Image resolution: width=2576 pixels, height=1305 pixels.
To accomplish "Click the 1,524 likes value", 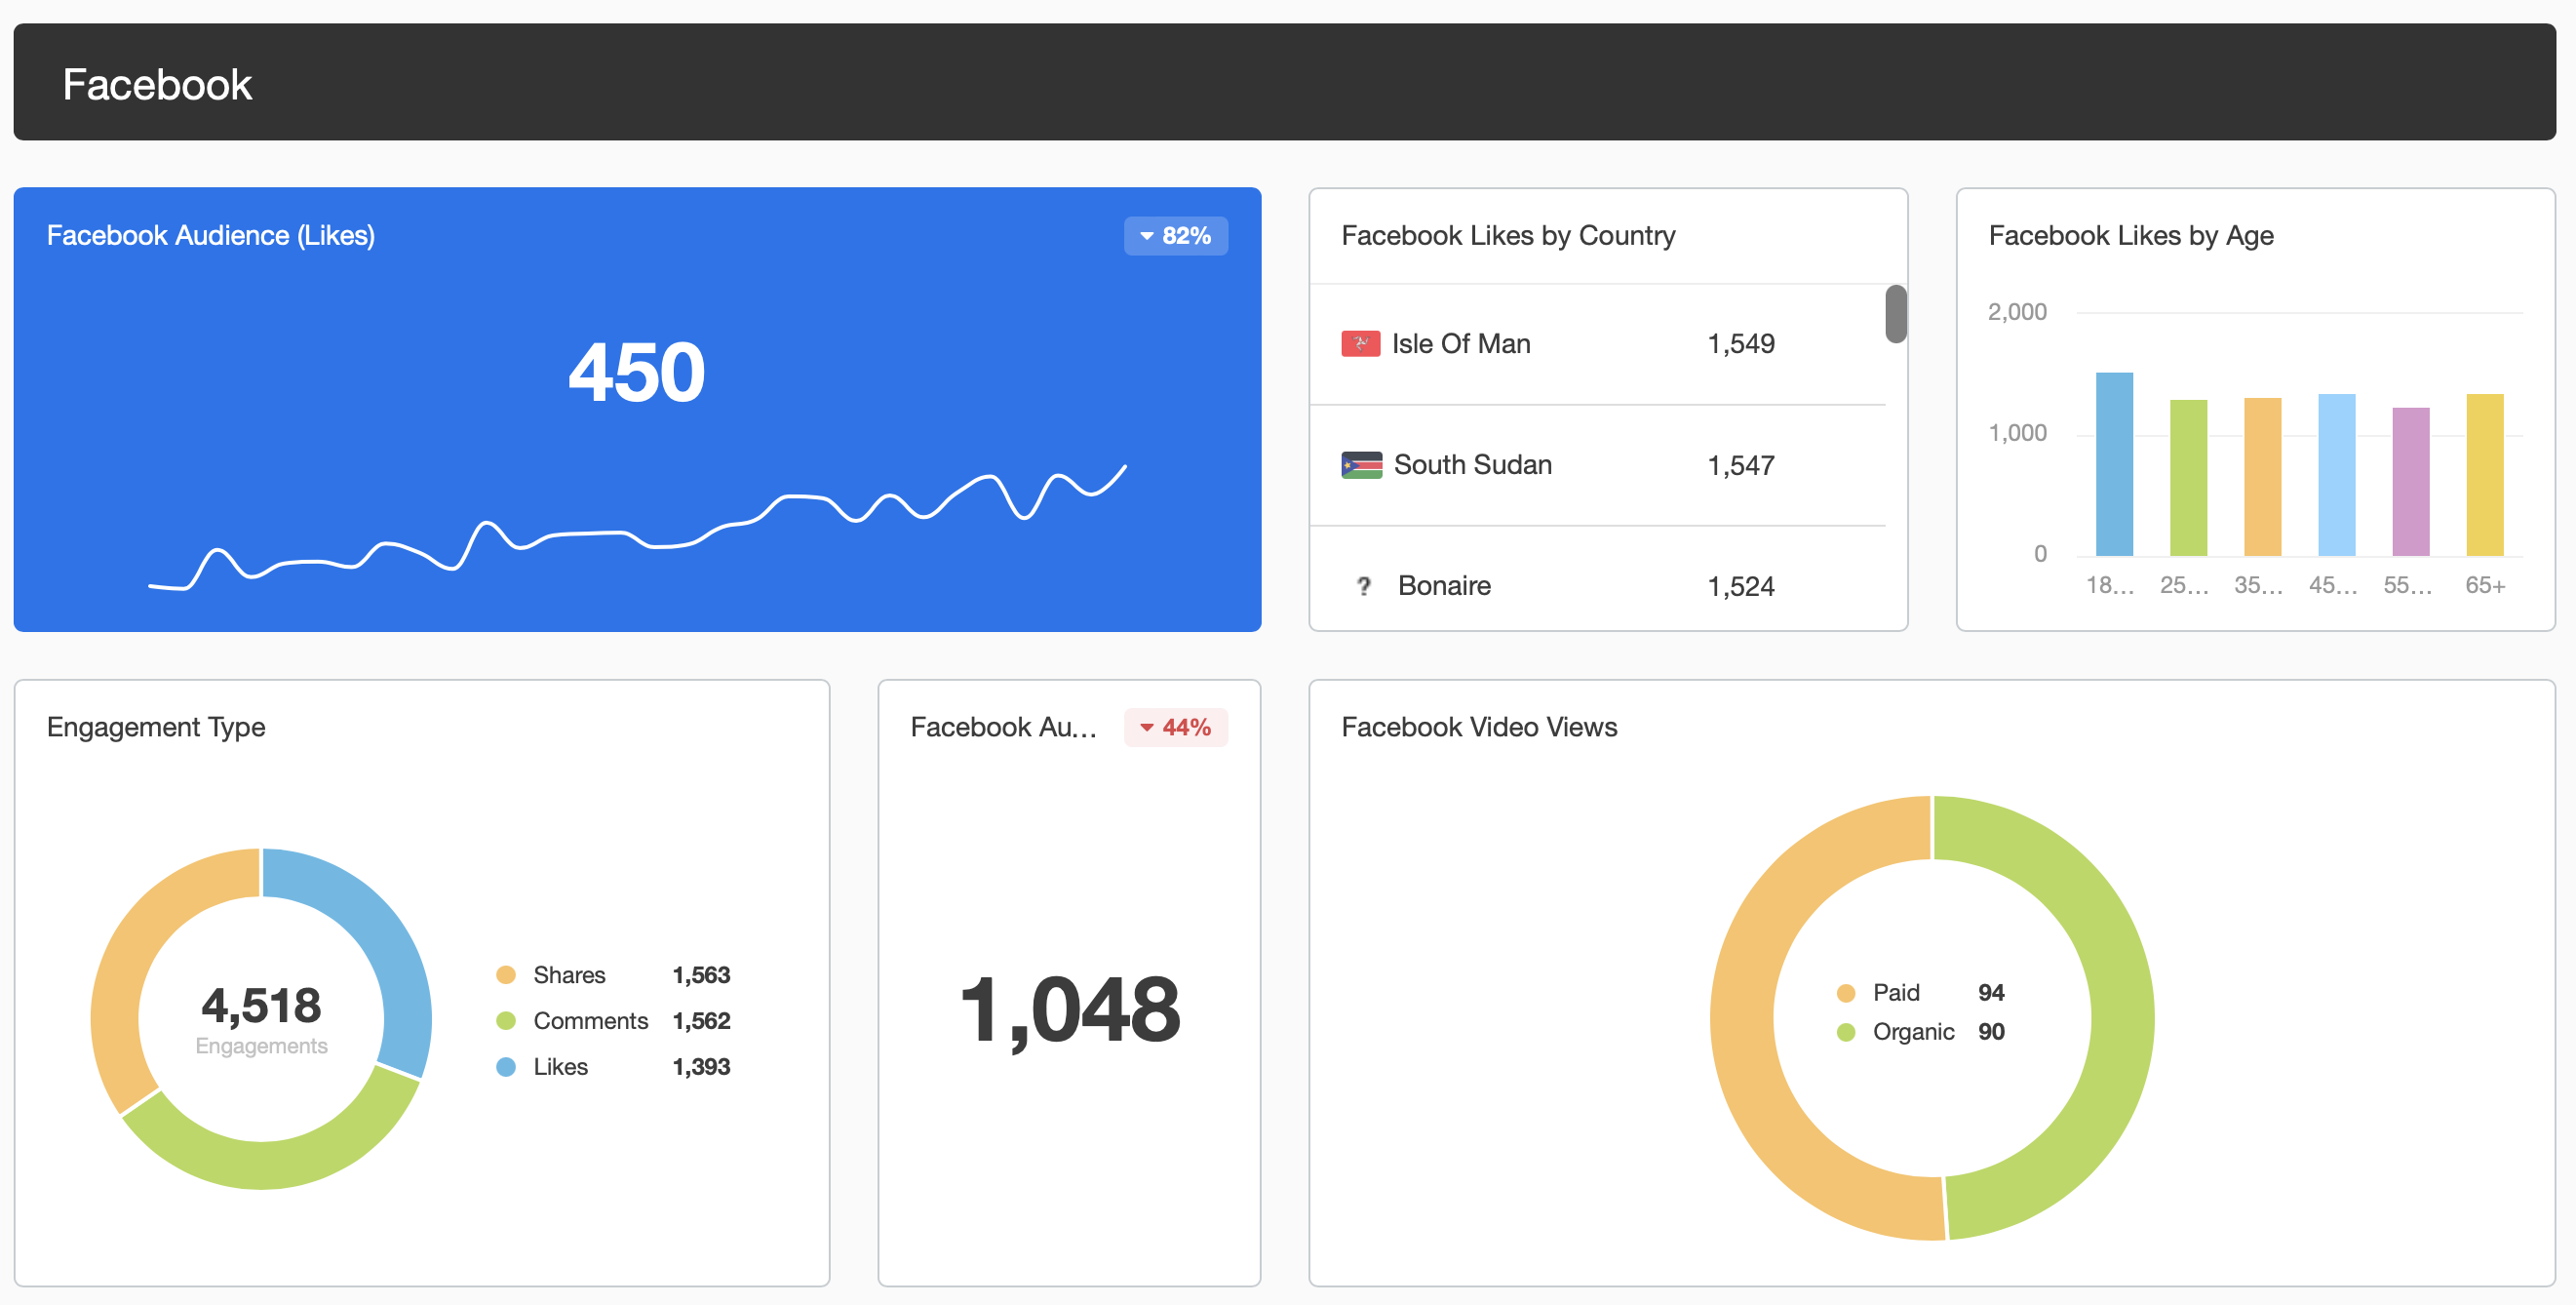I will (1740, 586).
